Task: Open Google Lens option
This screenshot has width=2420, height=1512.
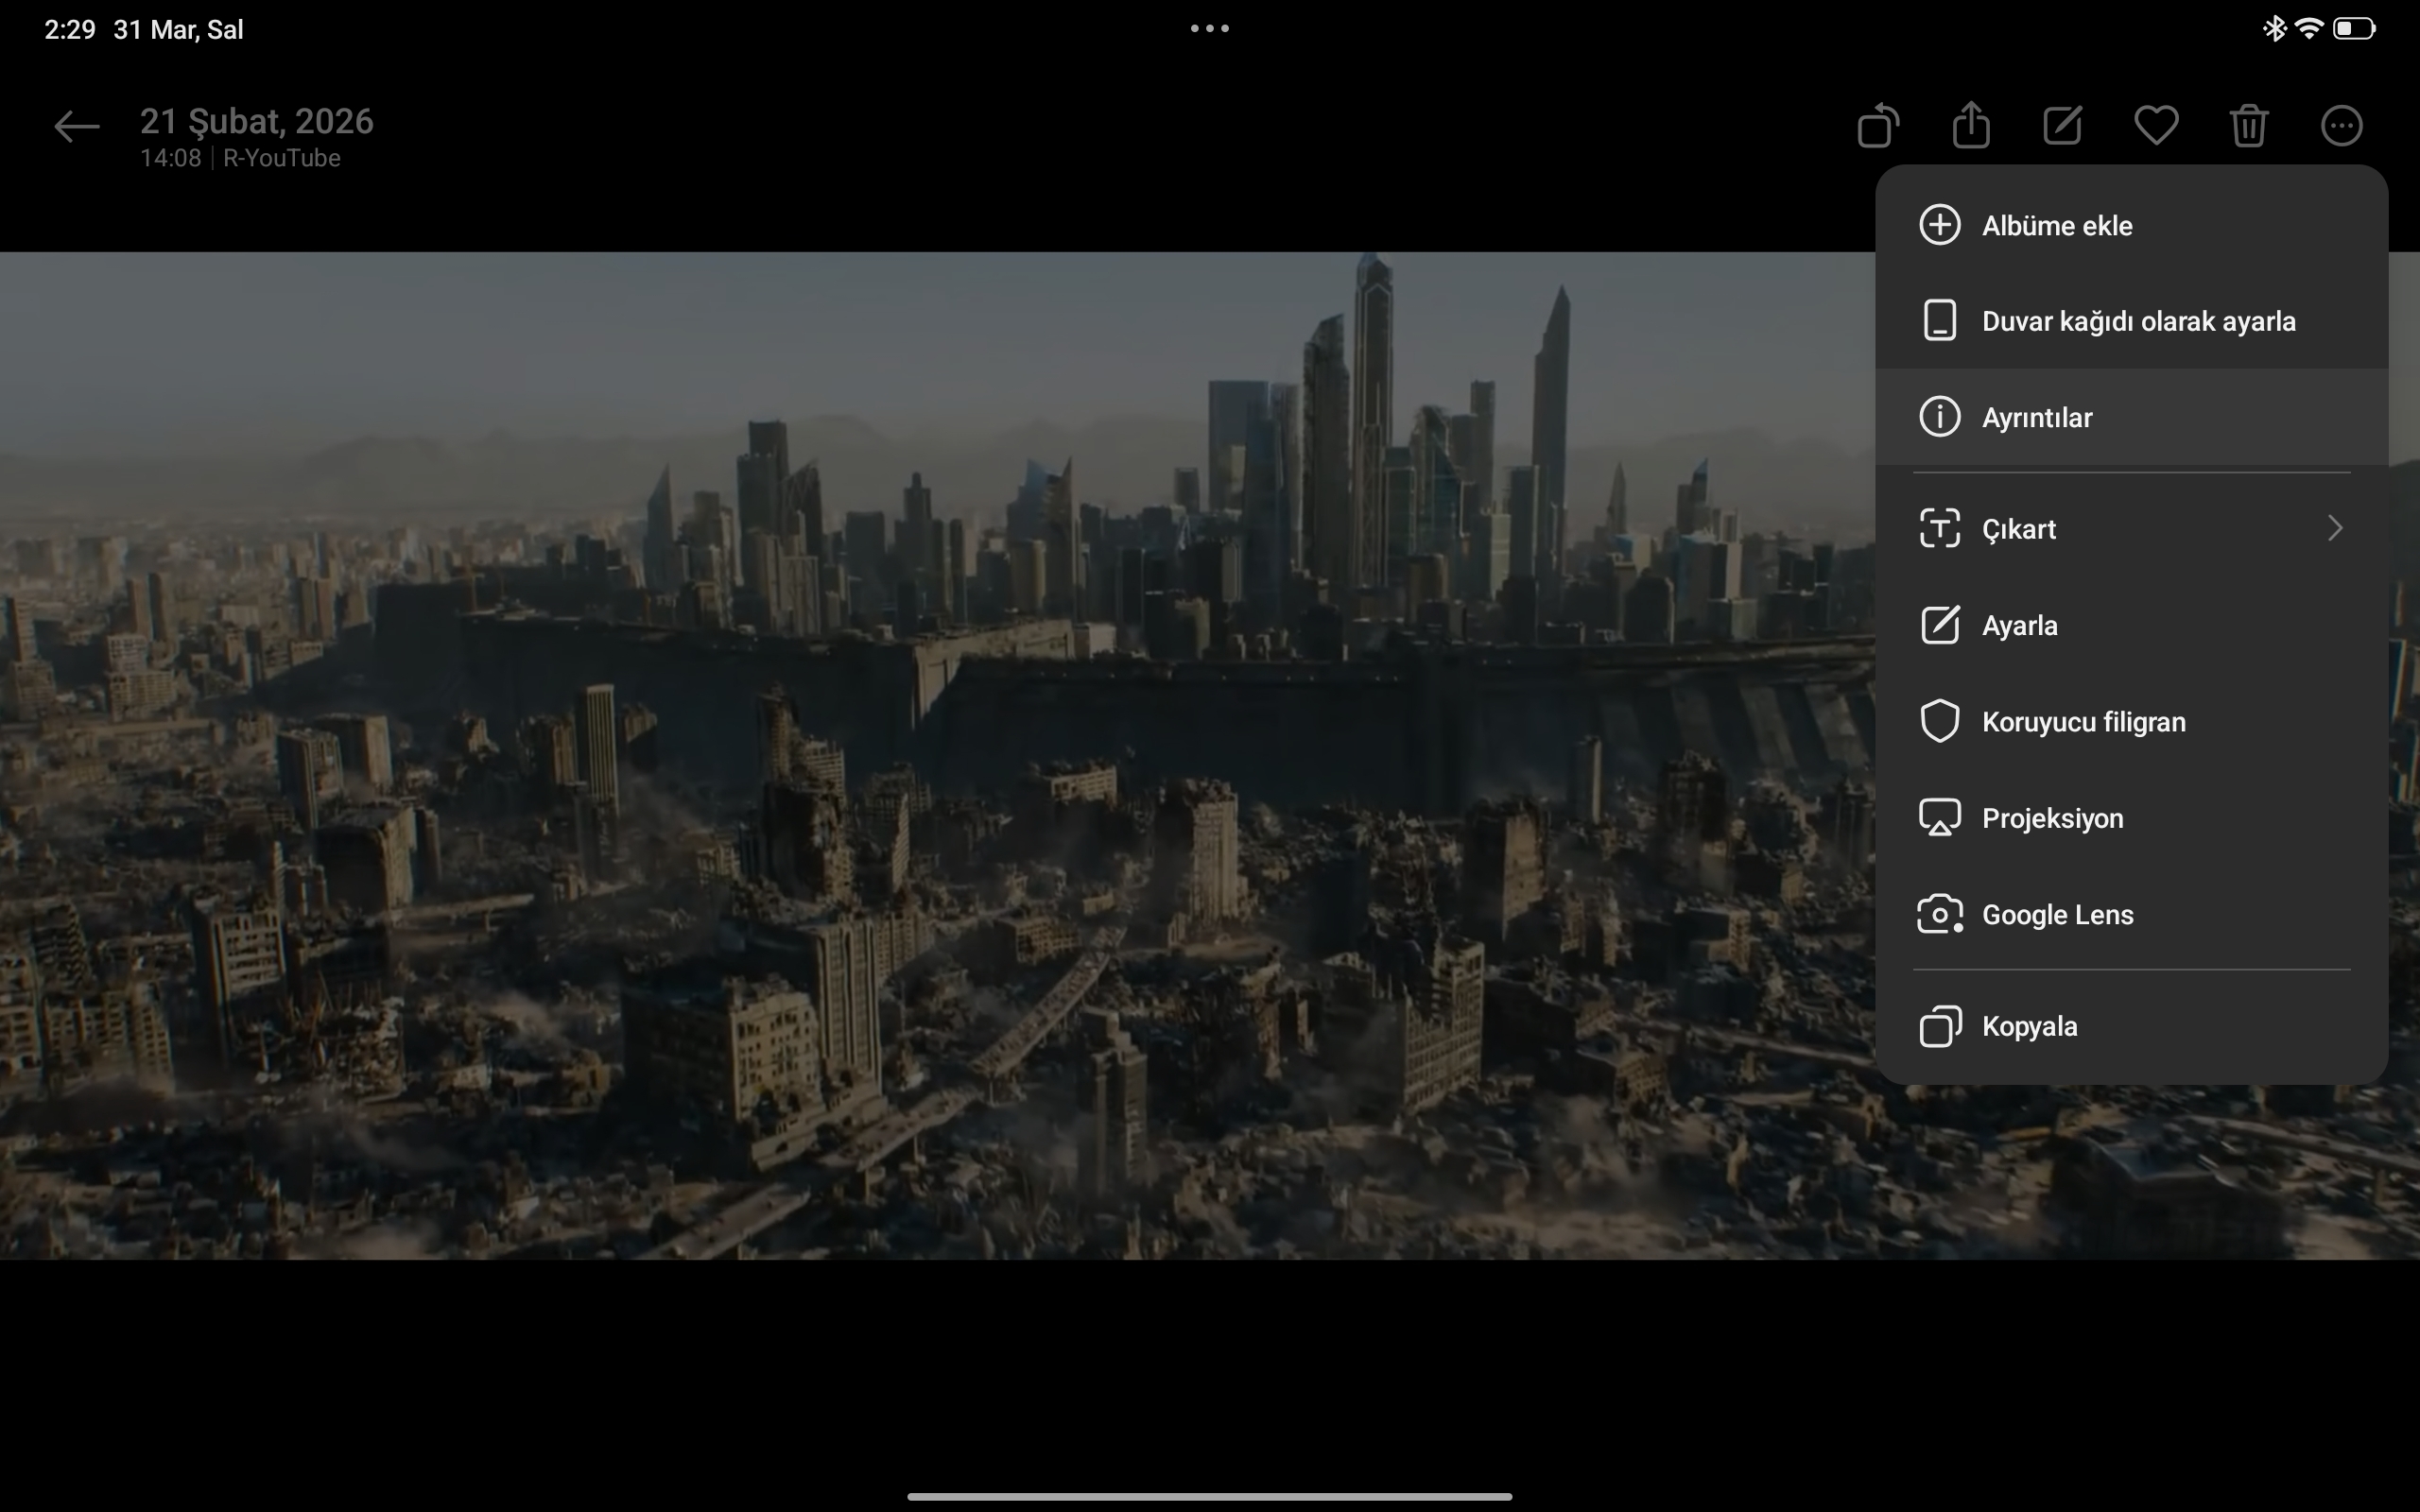Action: (x=2057, y=915)
